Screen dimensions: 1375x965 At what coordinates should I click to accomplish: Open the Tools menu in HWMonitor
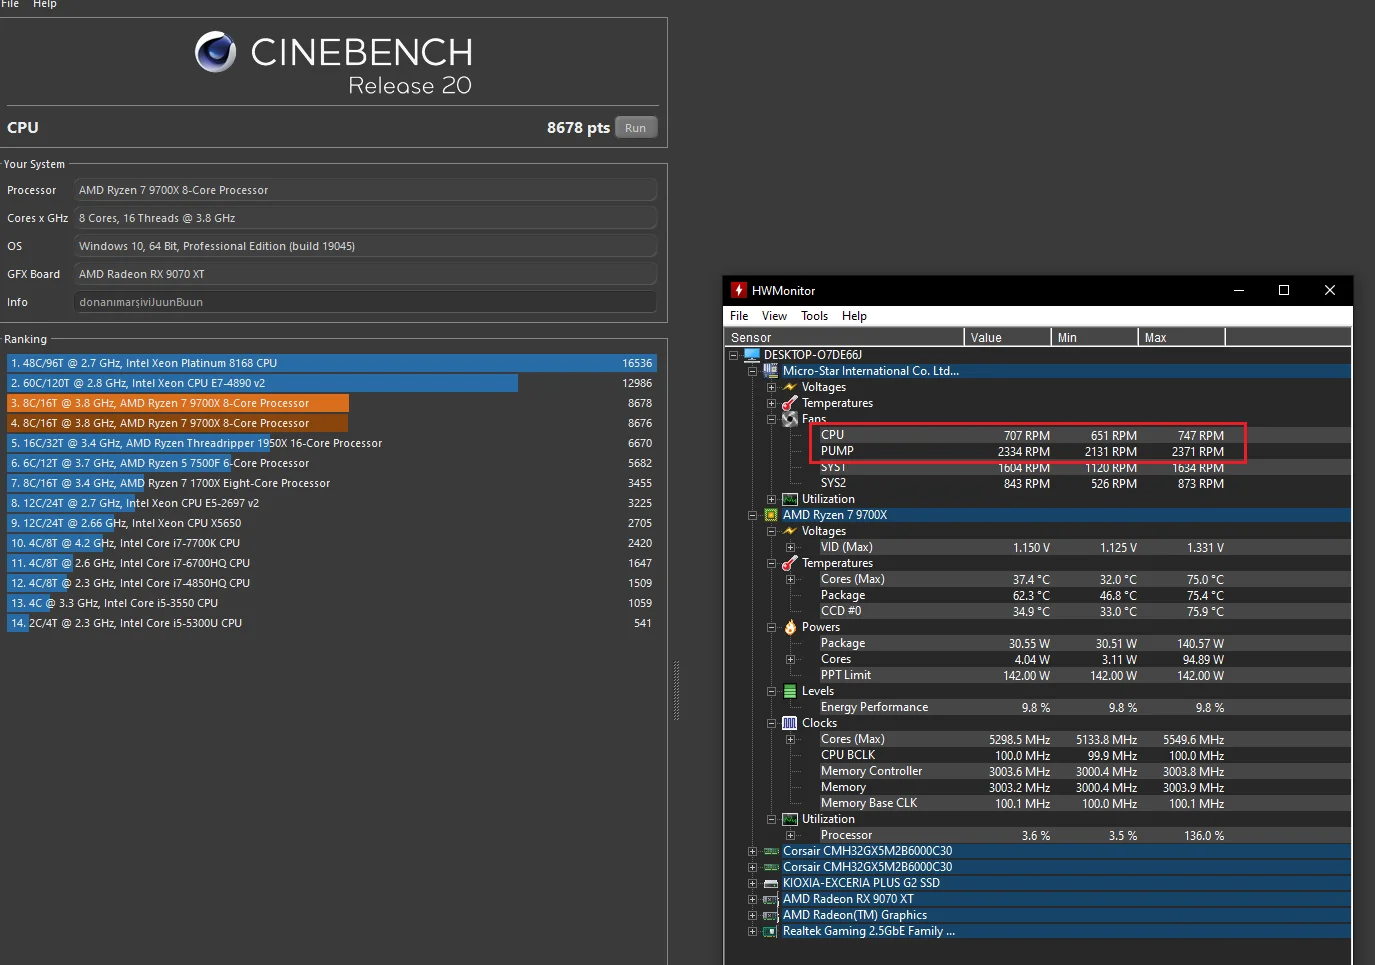pyautogui.click(x=814, y=316)
